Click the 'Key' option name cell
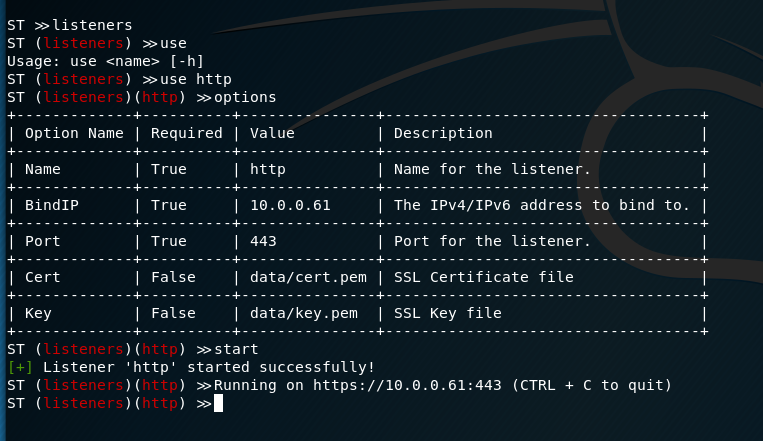Screen dimensions: 763x441 (x=38, y=313)
